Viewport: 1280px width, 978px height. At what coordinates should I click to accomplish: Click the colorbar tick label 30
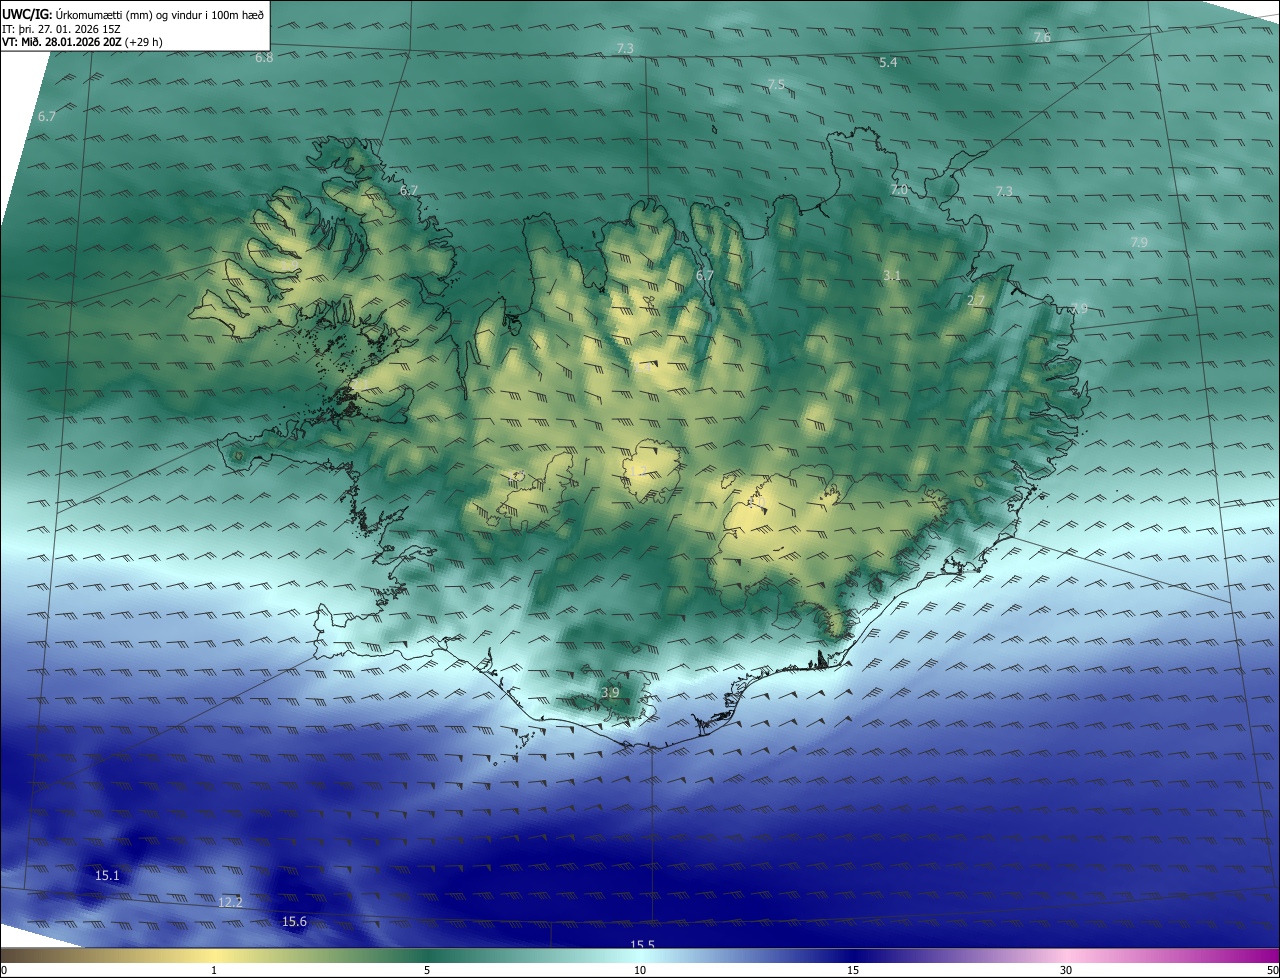point(1066,970)
